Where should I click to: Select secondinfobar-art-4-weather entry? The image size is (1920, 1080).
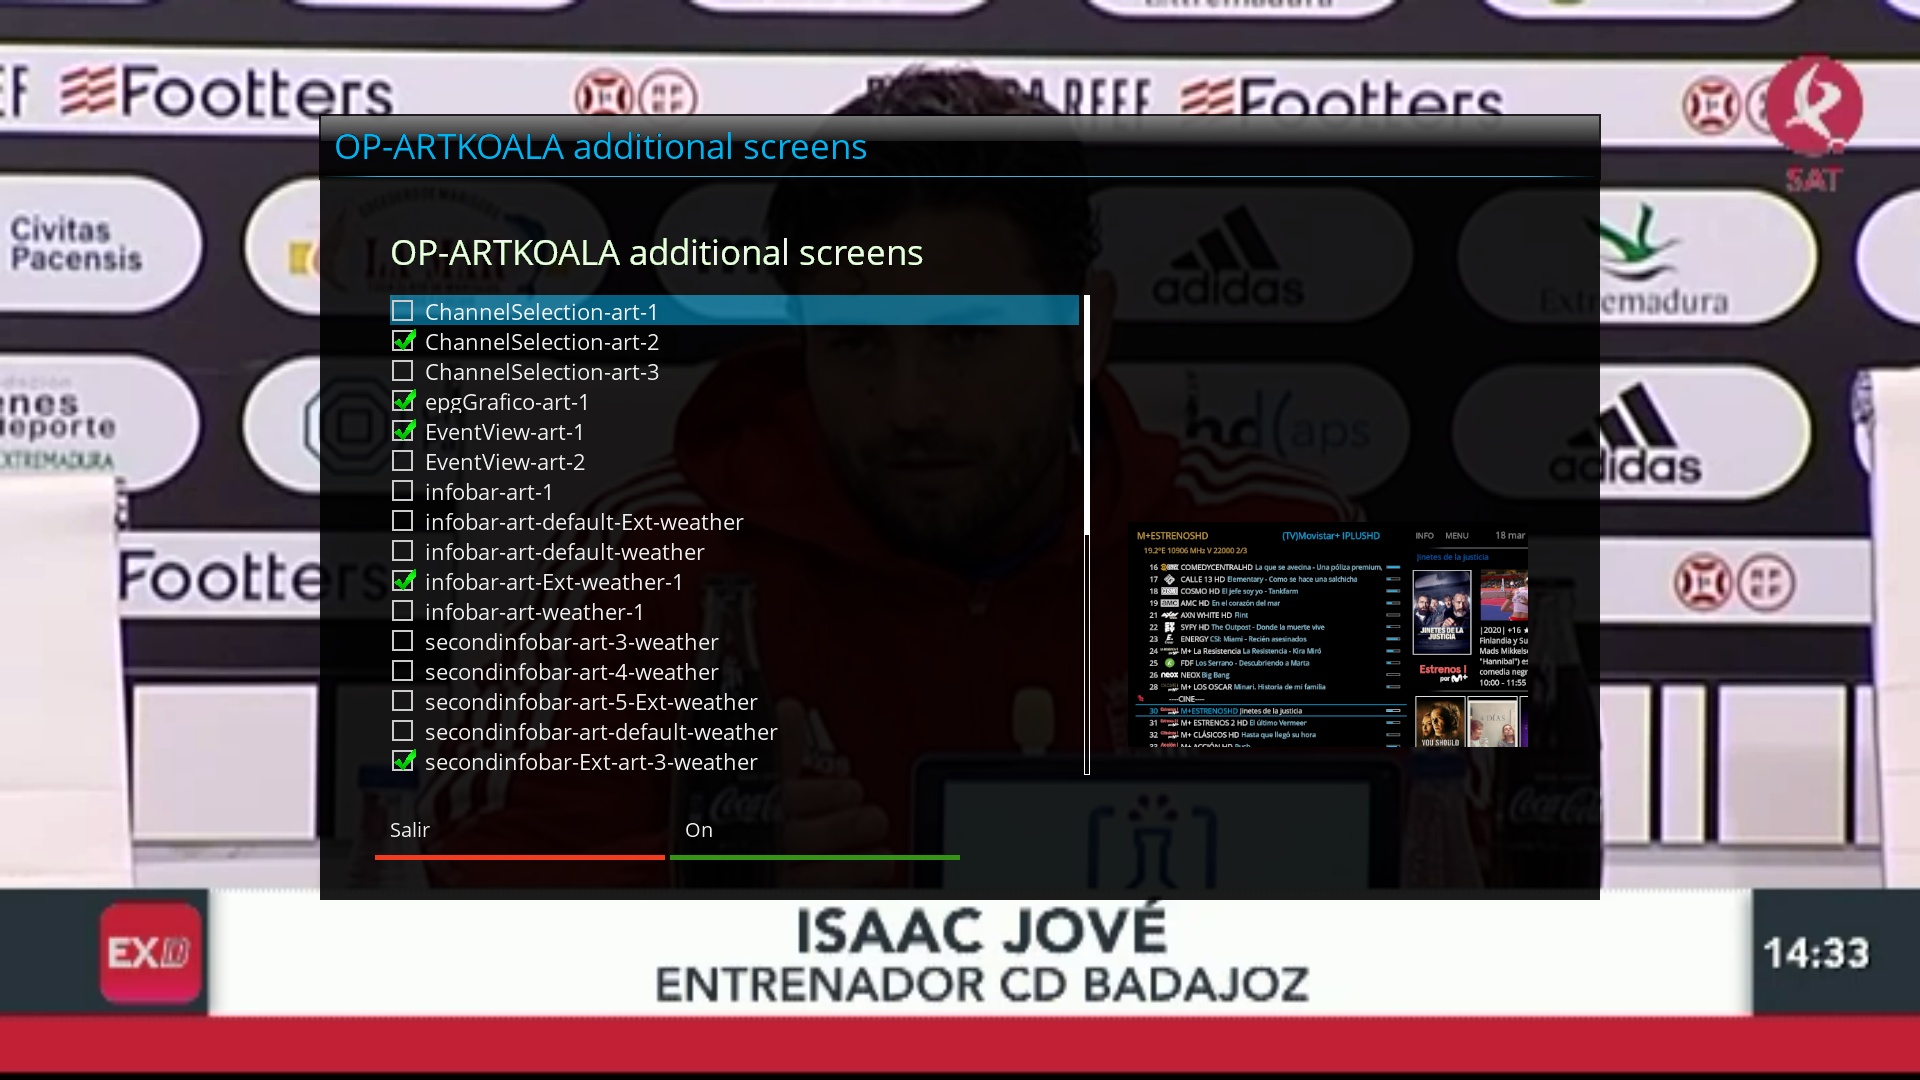point(571,672)
